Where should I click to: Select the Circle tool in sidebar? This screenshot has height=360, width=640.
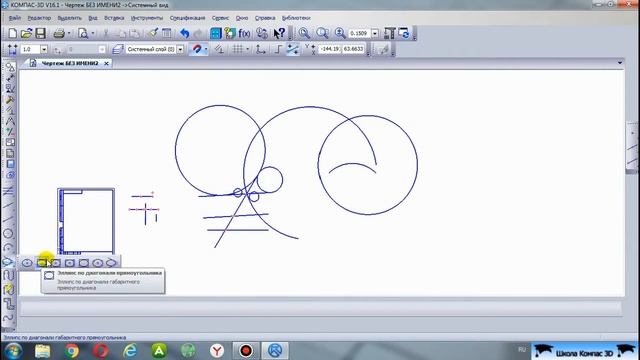(9, 234)
